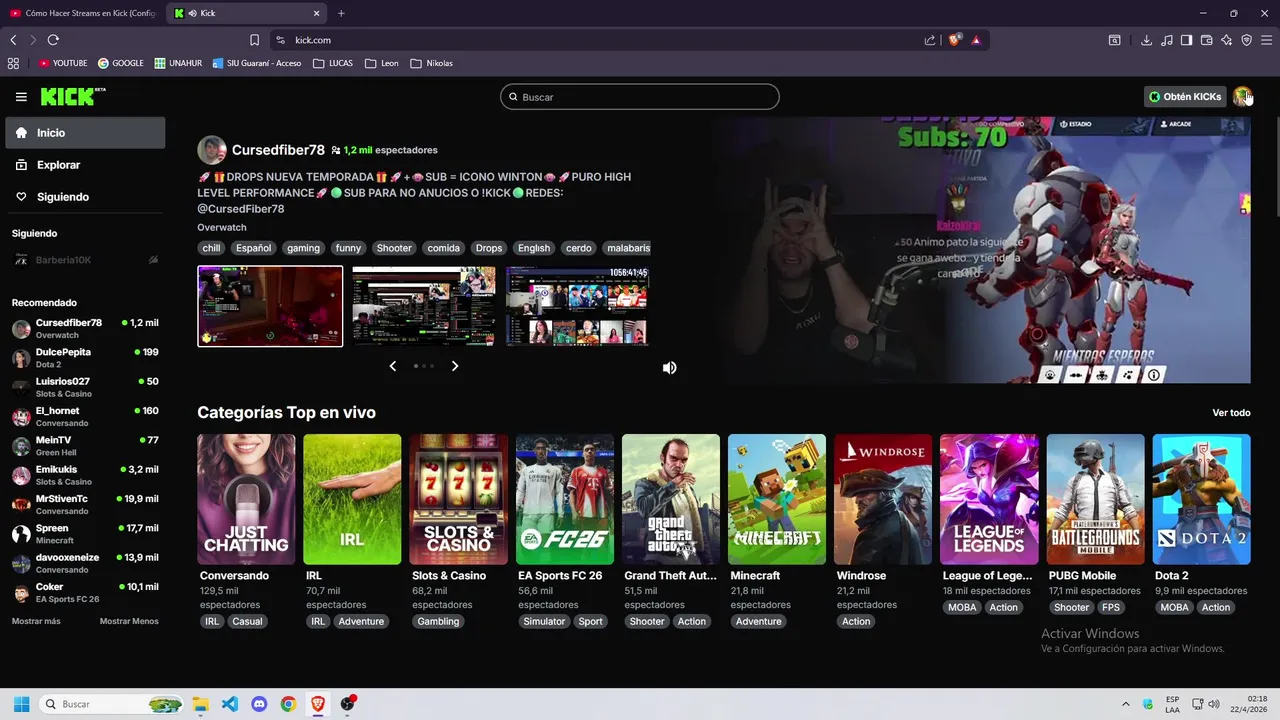
Task: Open the hamburger sidebar menu beside the Kick logo
Action: pos(21,97)
